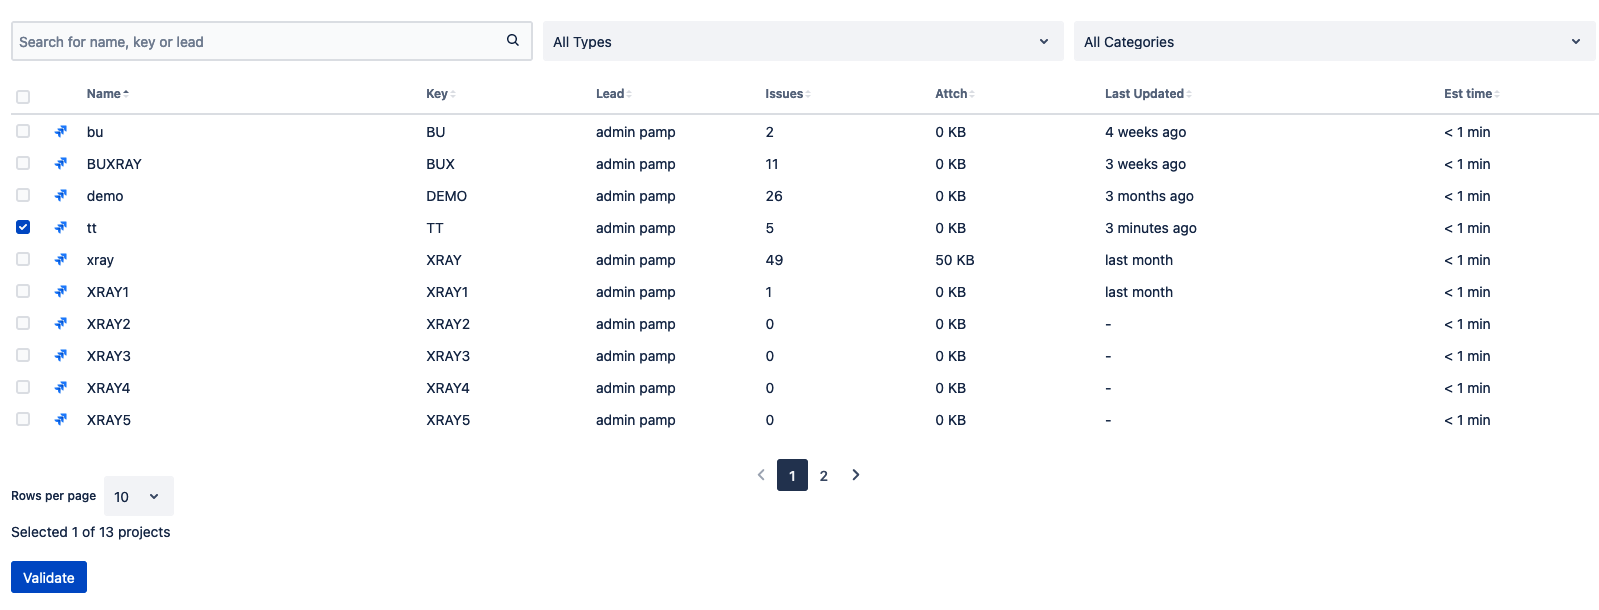The height and width of the screenshot is (610, 1599).
Task: Check the XRAY3 project checkbox
Action: pyautogui.click(x=23, y=355)
